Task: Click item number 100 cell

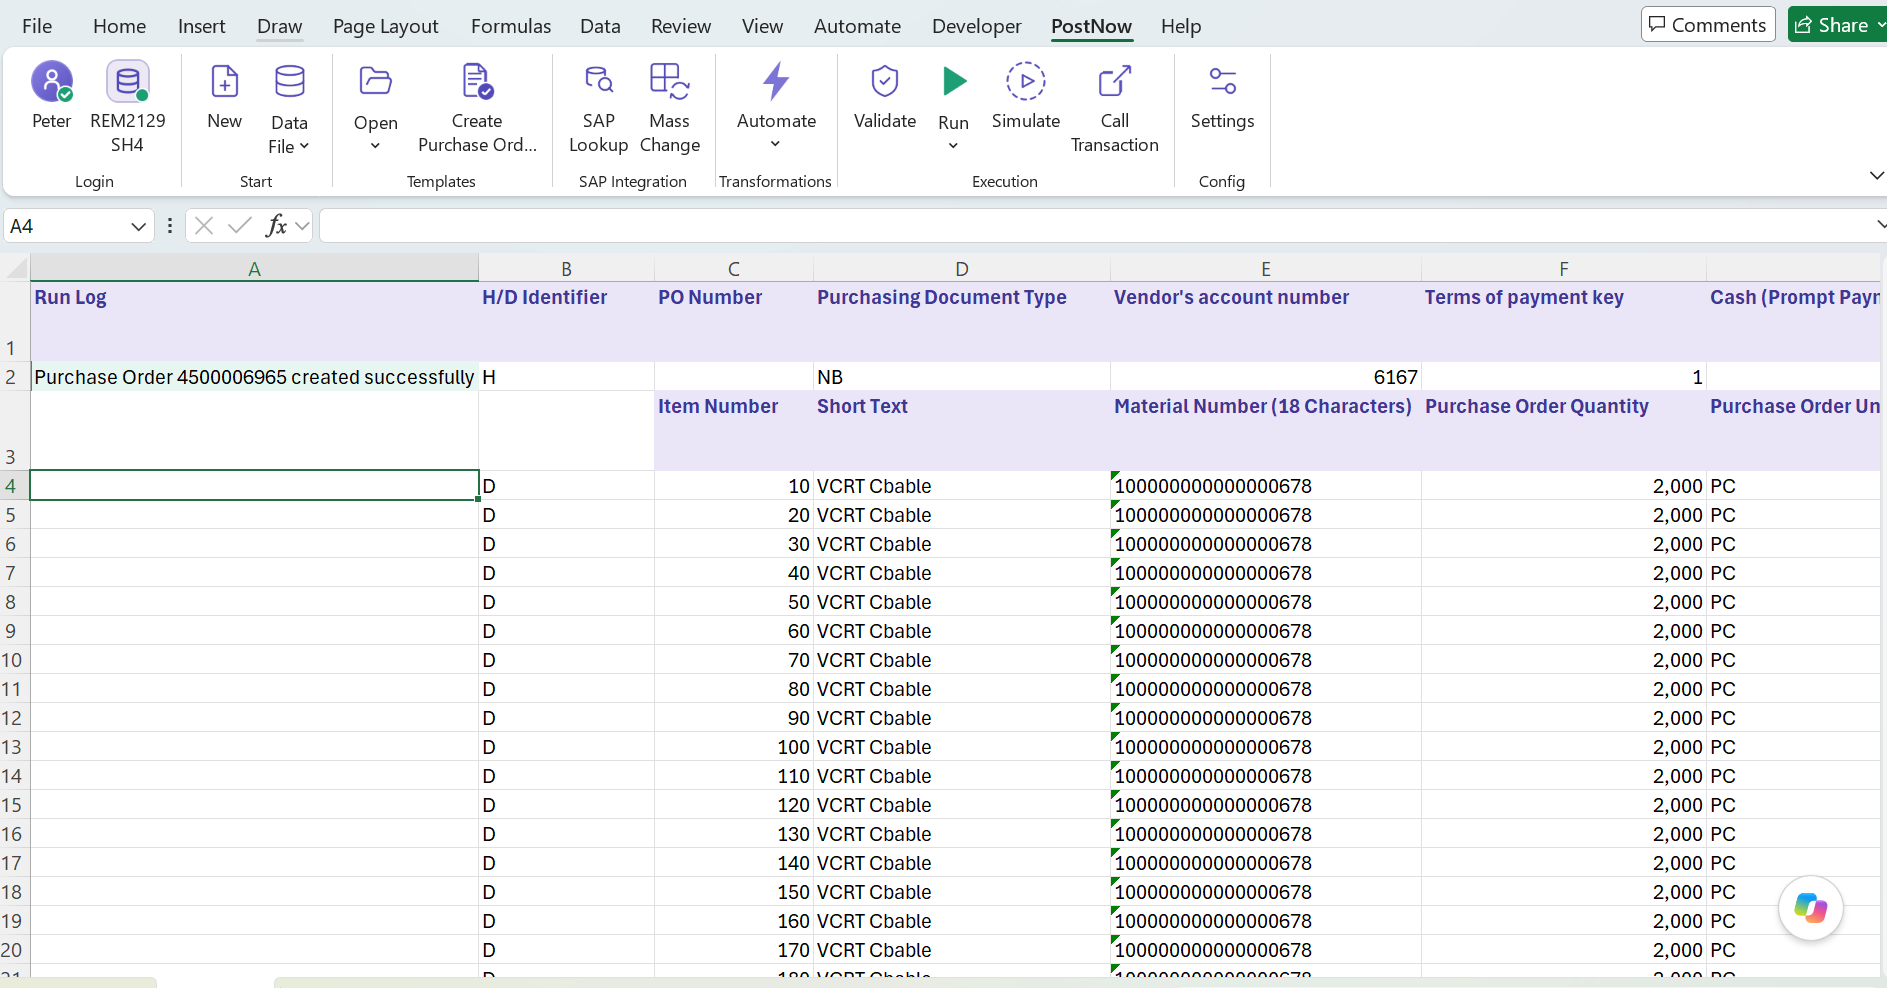Action: click(x=734, y=747)
